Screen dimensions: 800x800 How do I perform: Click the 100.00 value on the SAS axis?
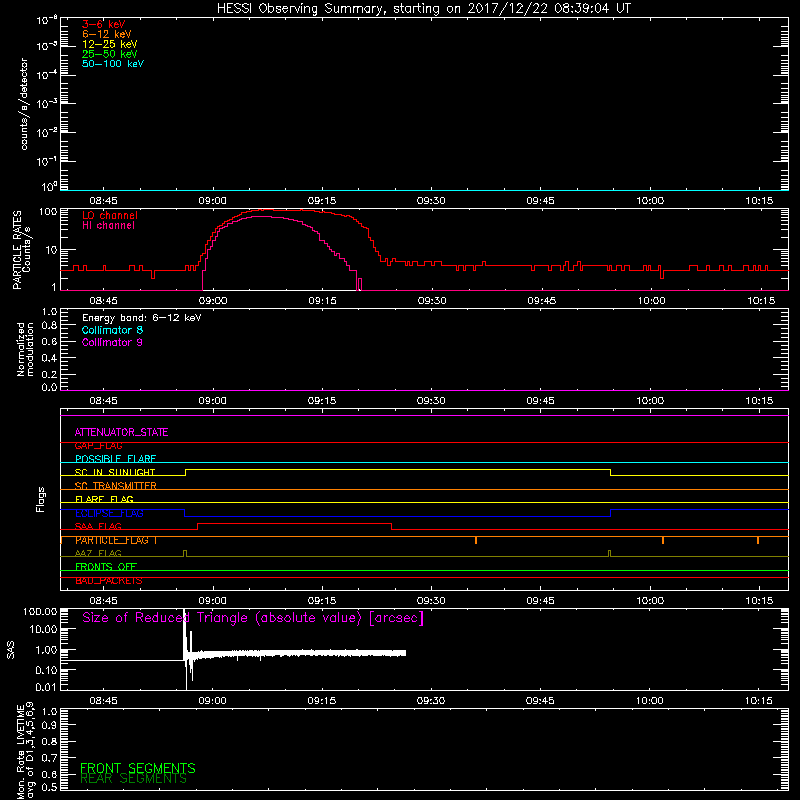click(x=40, y=612)
